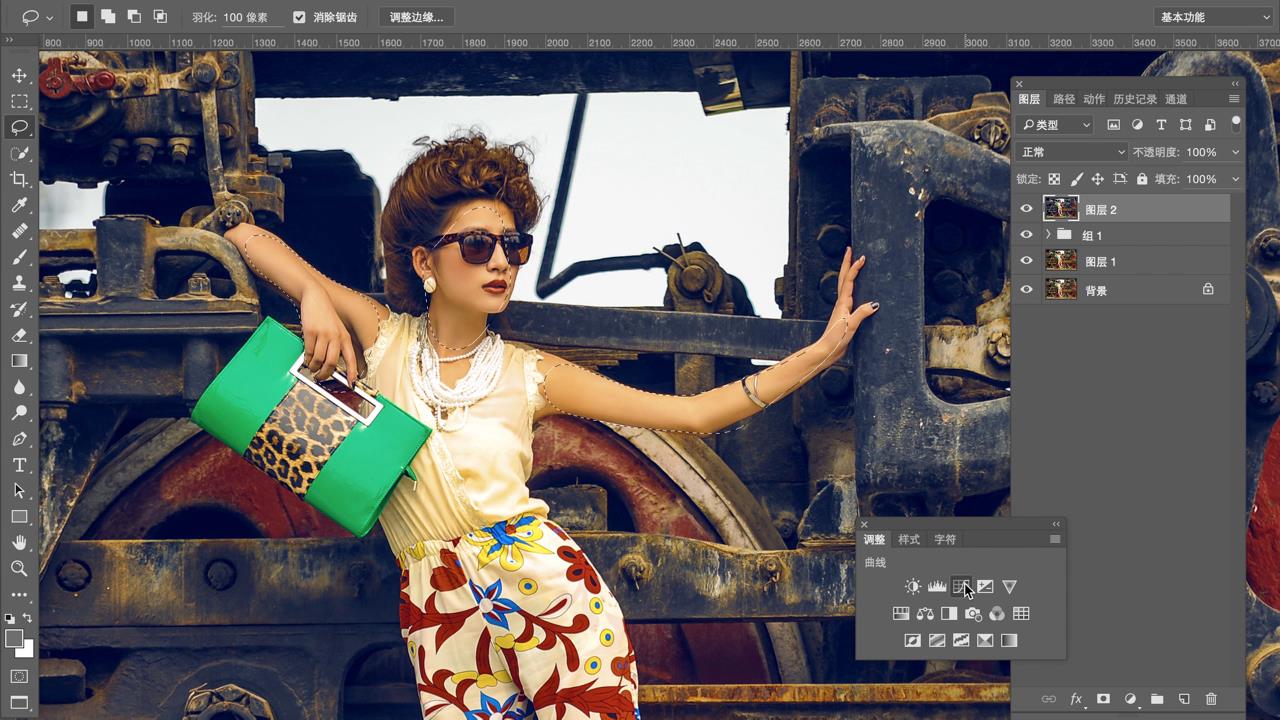This screenshot has width=1280, height=720.
Task: Select the Crop tool
Action: [x=19, y=179]
